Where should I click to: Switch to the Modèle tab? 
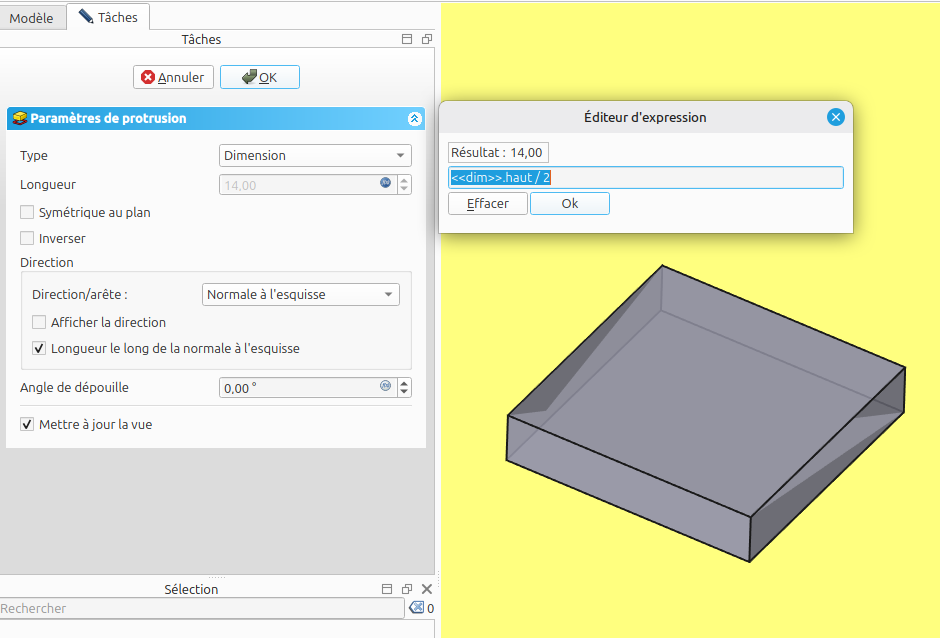[x=31, y=18]
